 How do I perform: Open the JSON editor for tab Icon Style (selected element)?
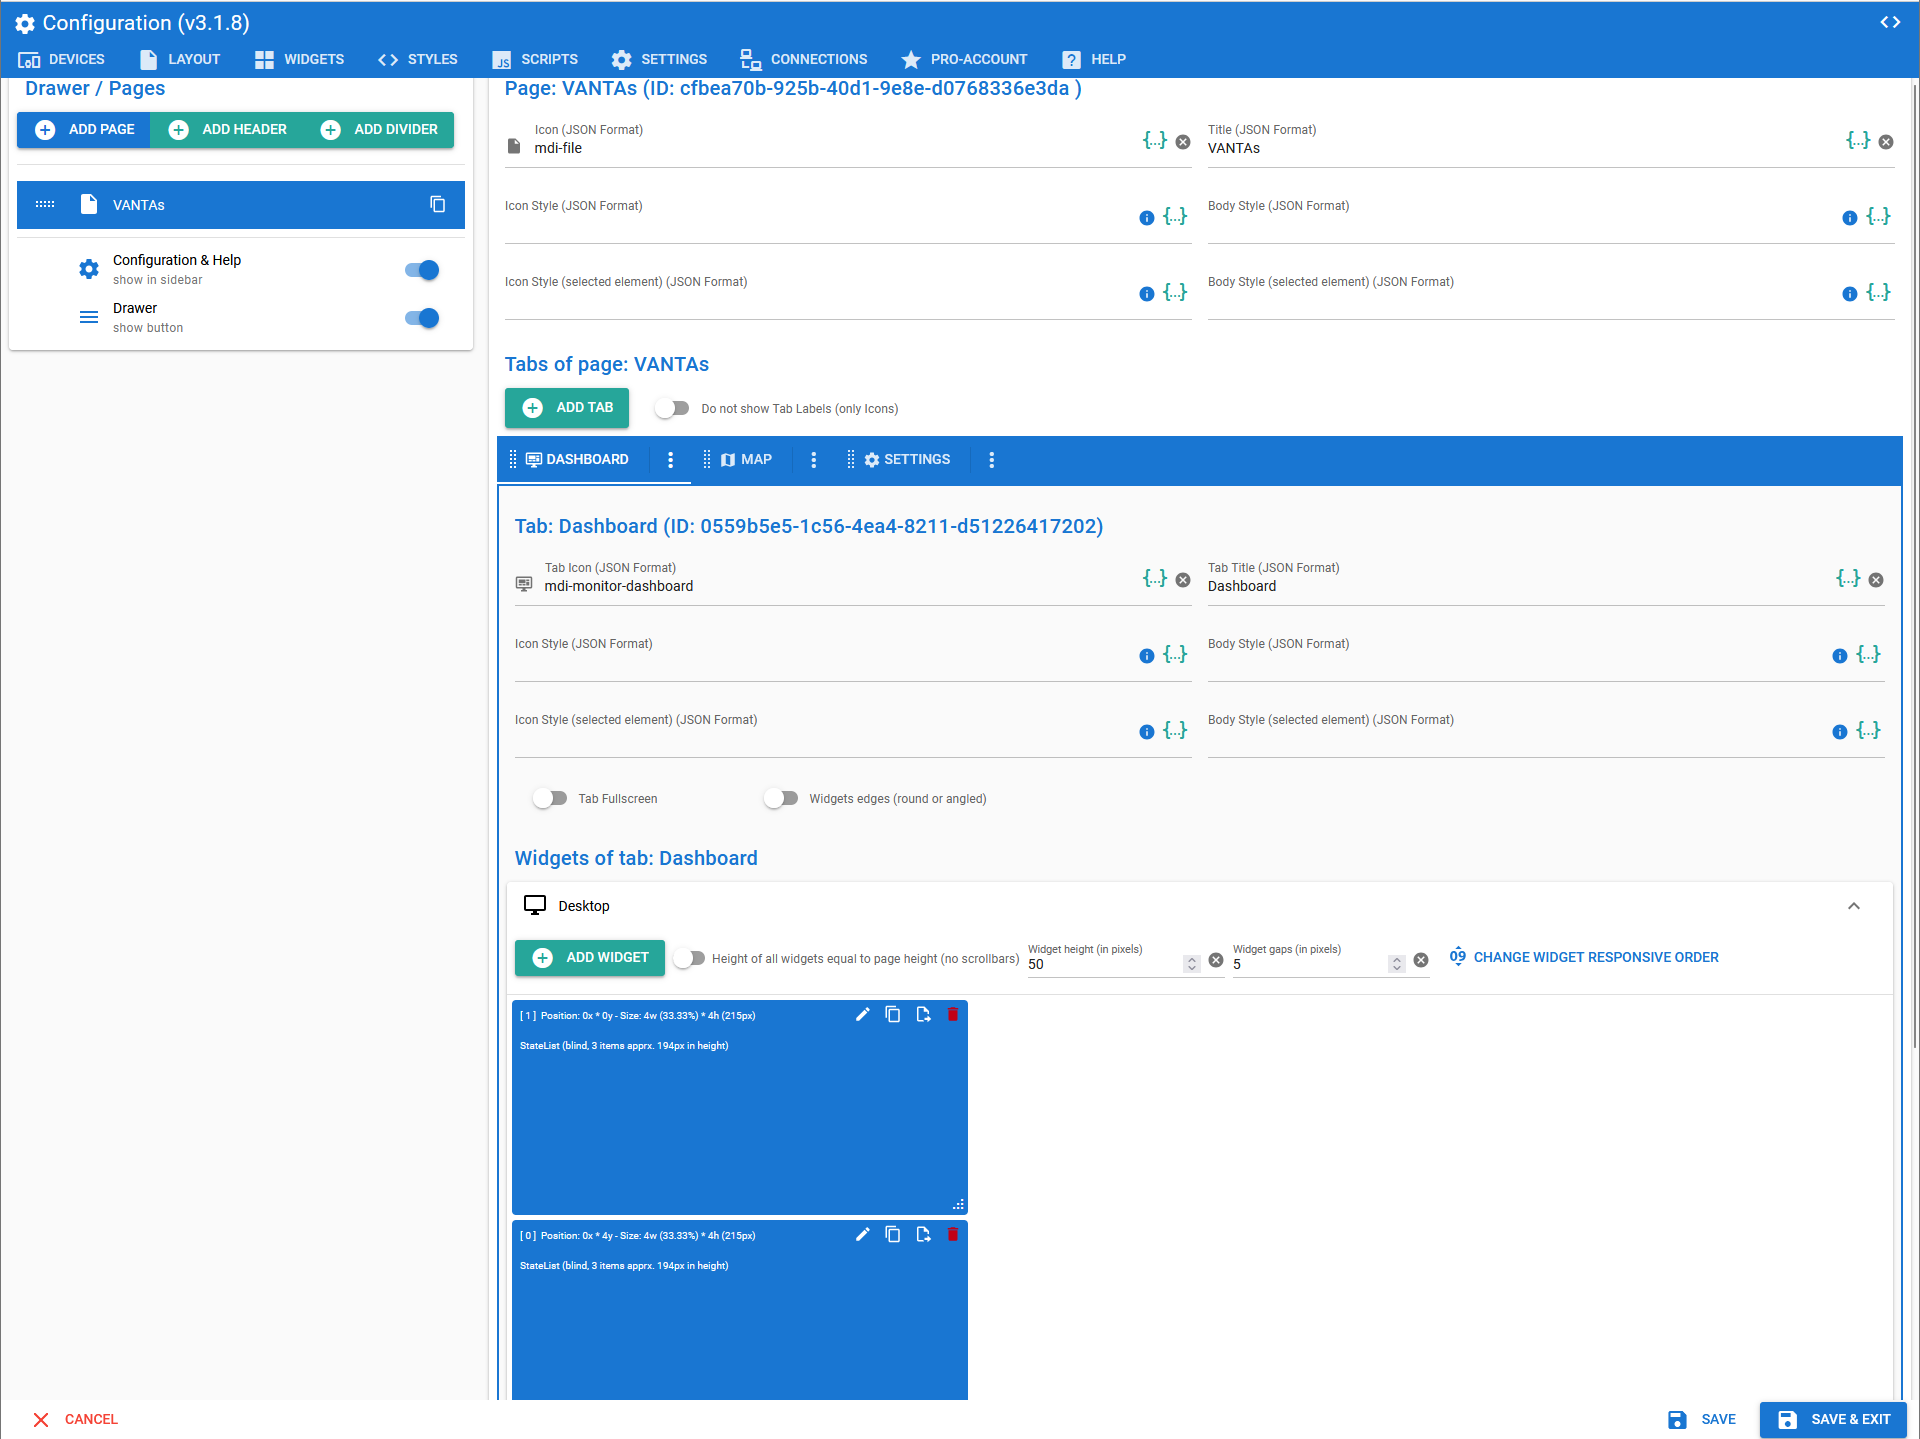click(x=1176, y=731)
